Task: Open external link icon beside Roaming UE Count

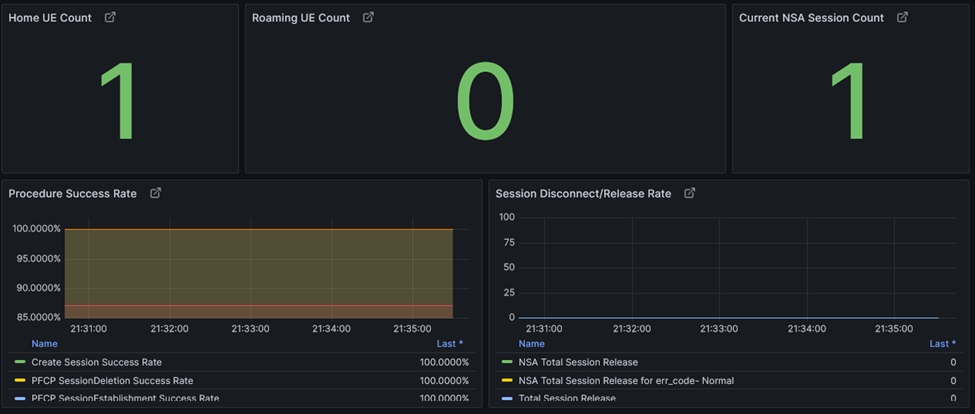Action: tap(368, 18)
